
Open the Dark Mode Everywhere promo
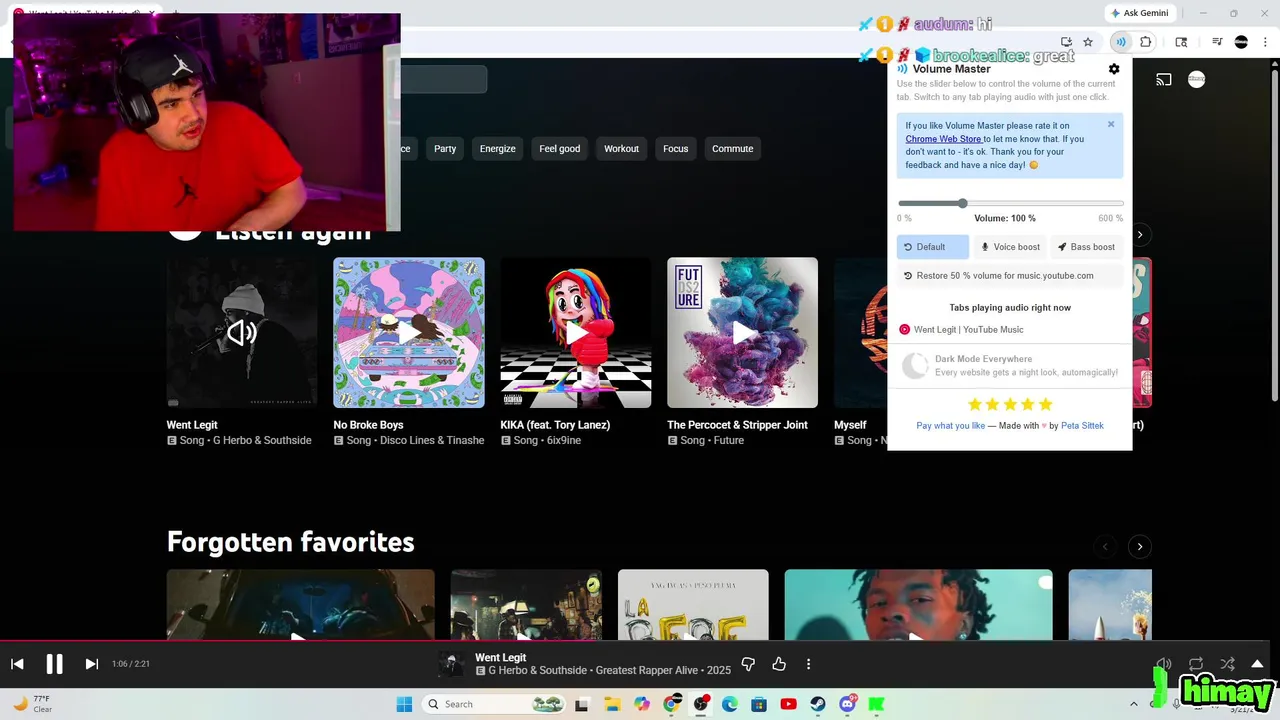pos(1010,365)
